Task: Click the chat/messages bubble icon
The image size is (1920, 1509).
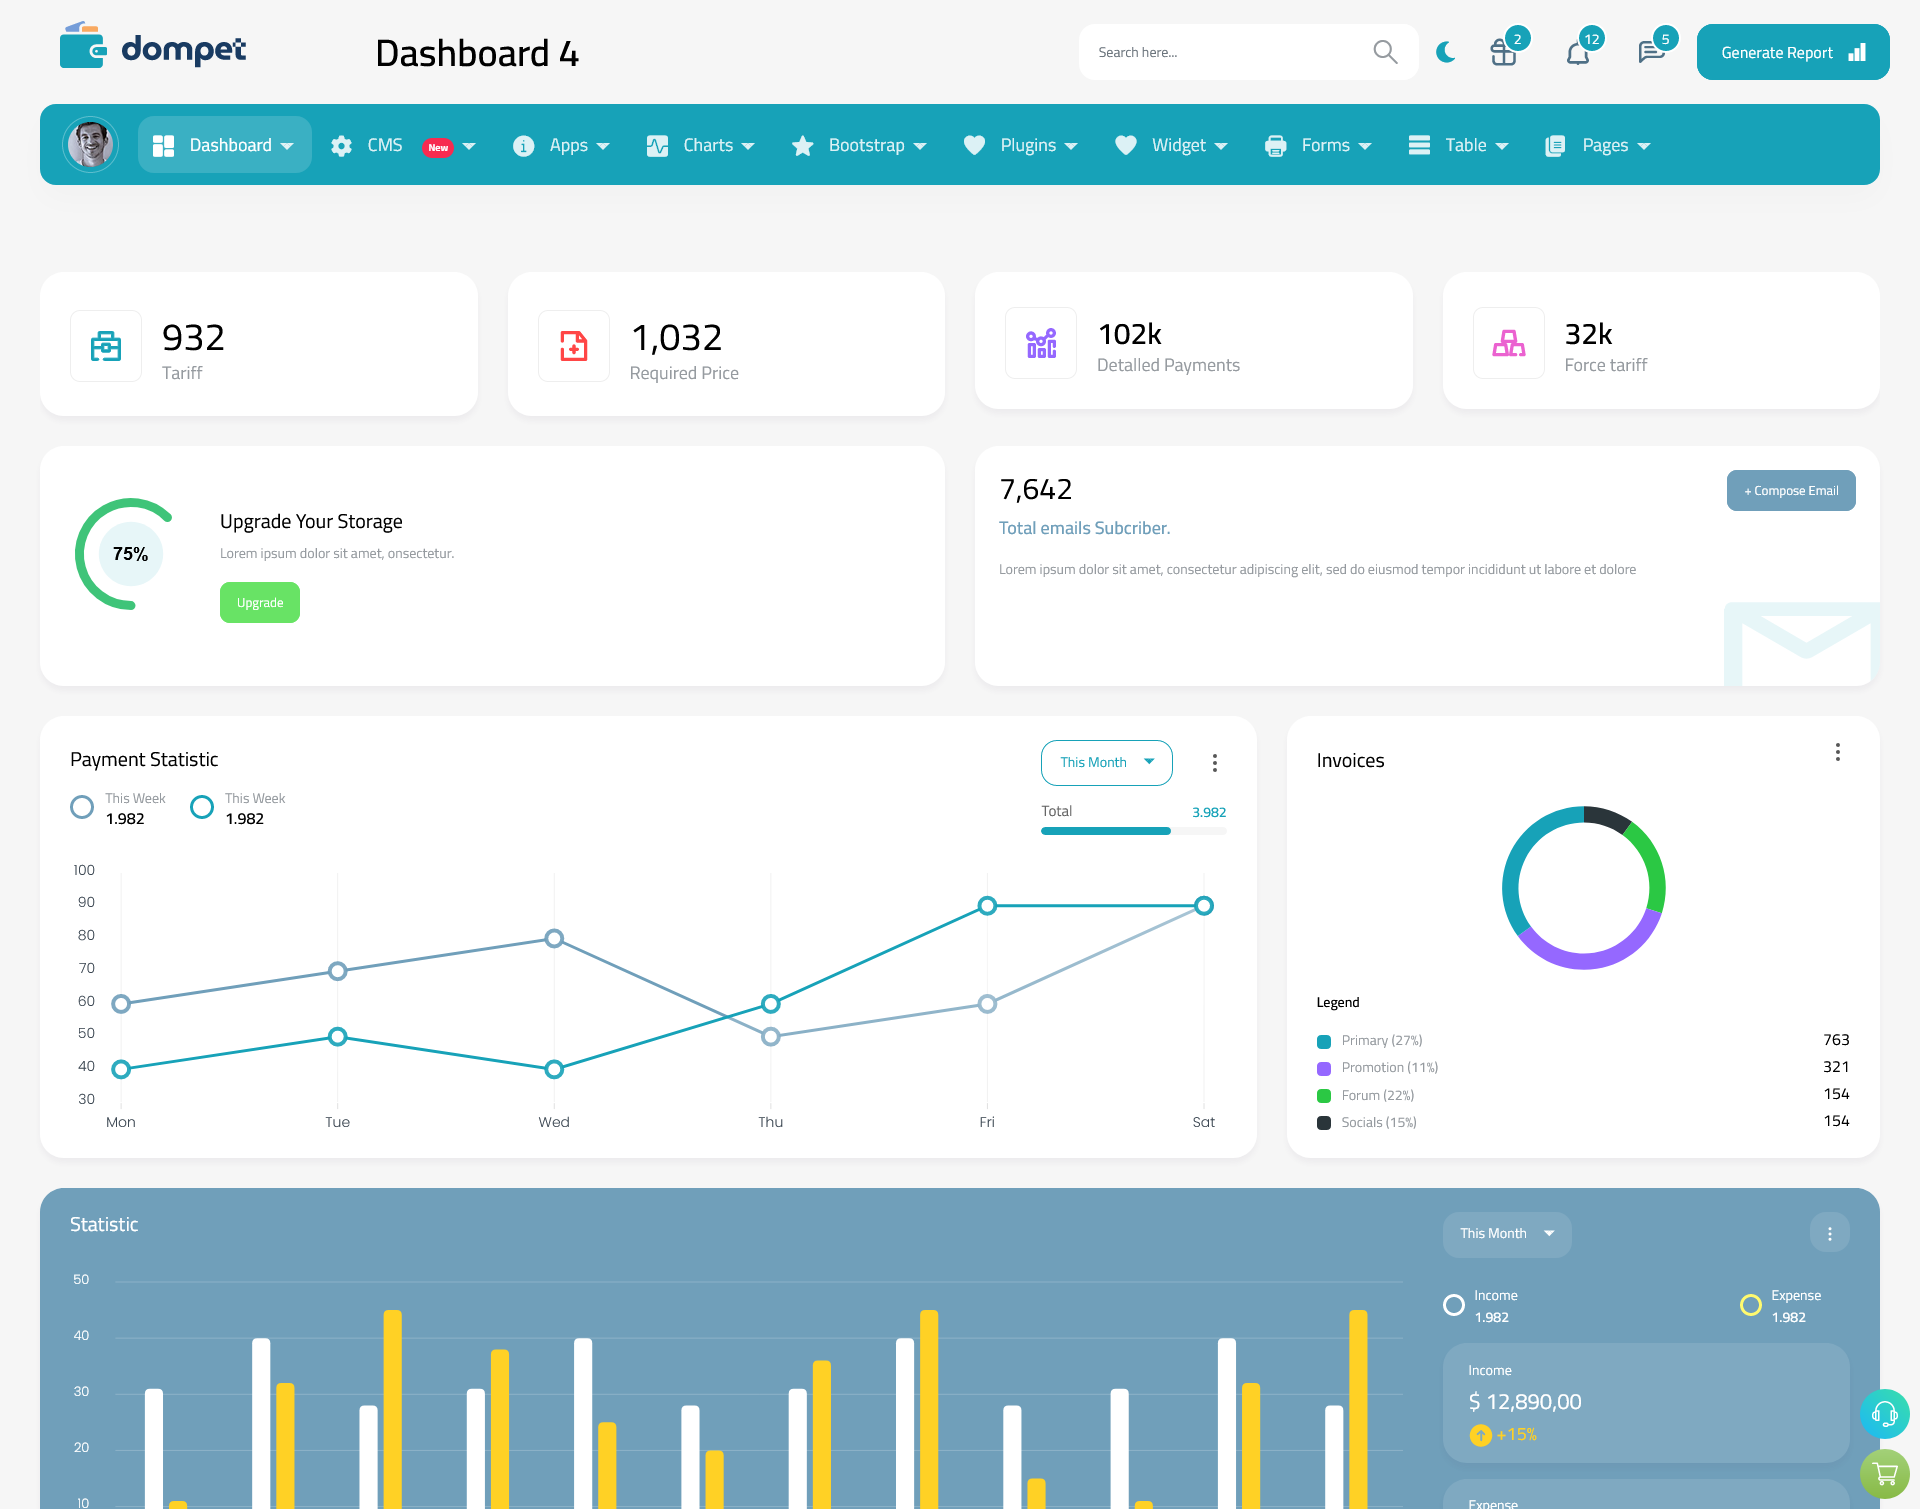Action: [1650, 50]
